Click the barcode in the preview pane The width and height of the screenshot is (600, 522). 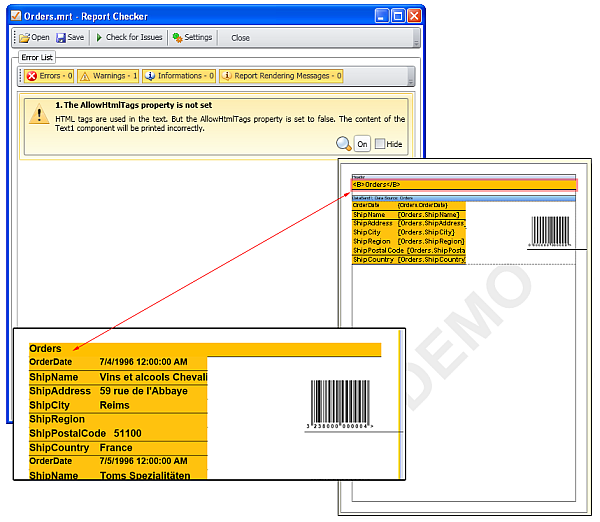[x=339, y=404]
